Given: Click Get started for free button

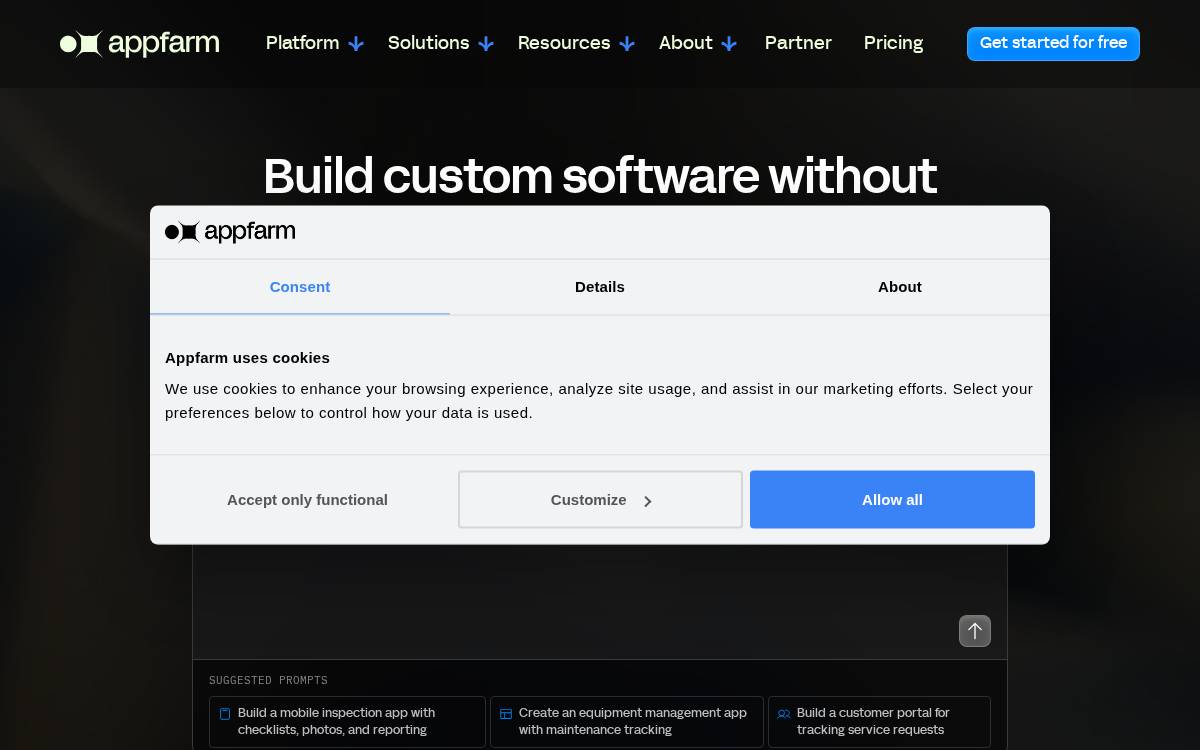Looking at the screenshot, I should coord(1053,43).
